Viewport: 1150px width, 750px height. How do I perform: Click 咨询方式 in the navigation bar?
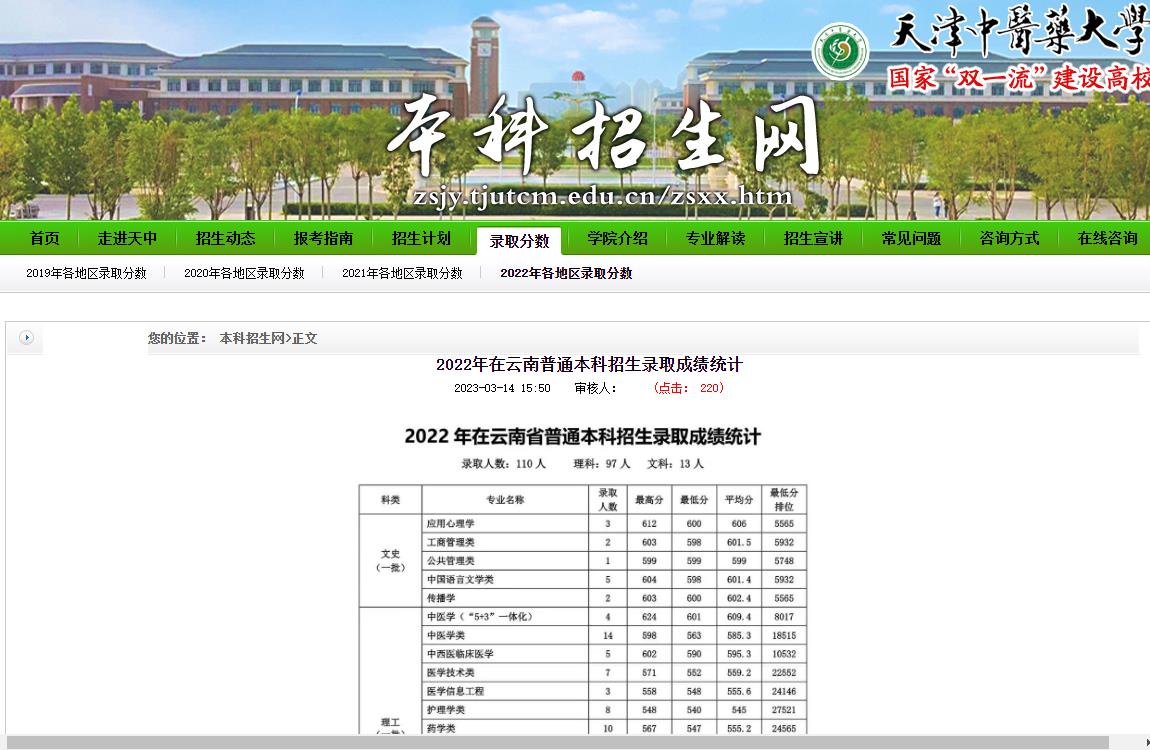1009,238
